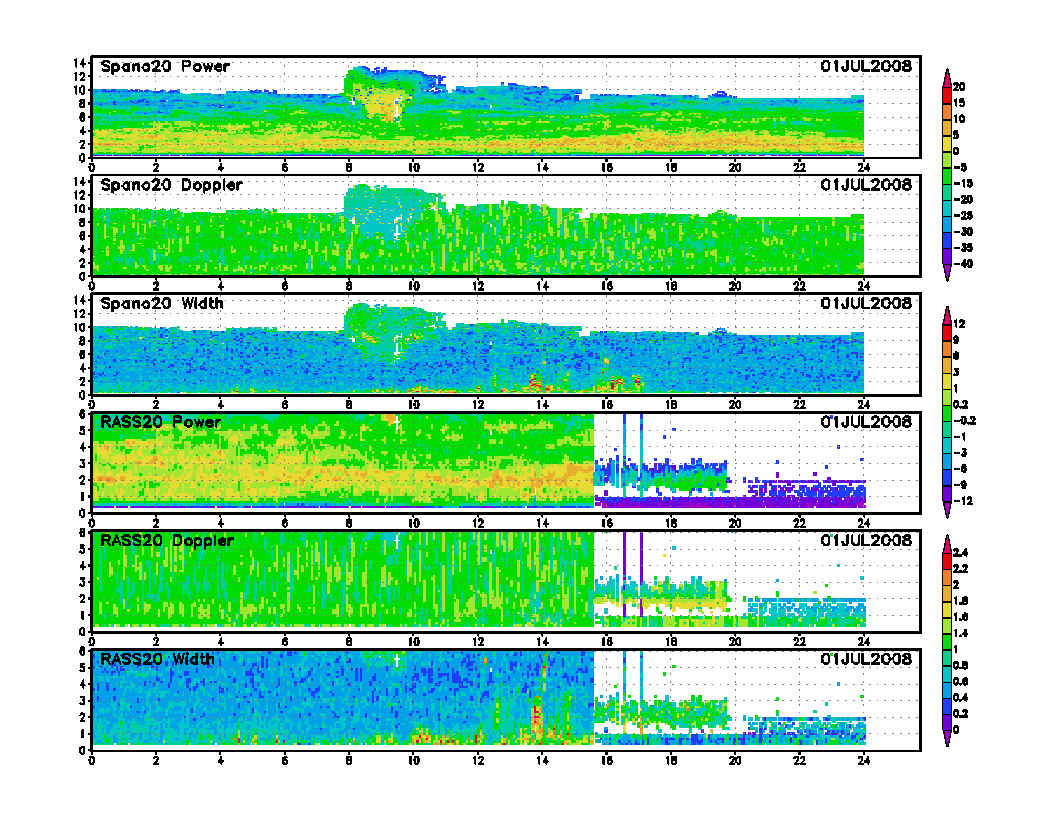Click the '-12' label on the Doppler color bar
Screen dimensions: 1056x816
963,501
